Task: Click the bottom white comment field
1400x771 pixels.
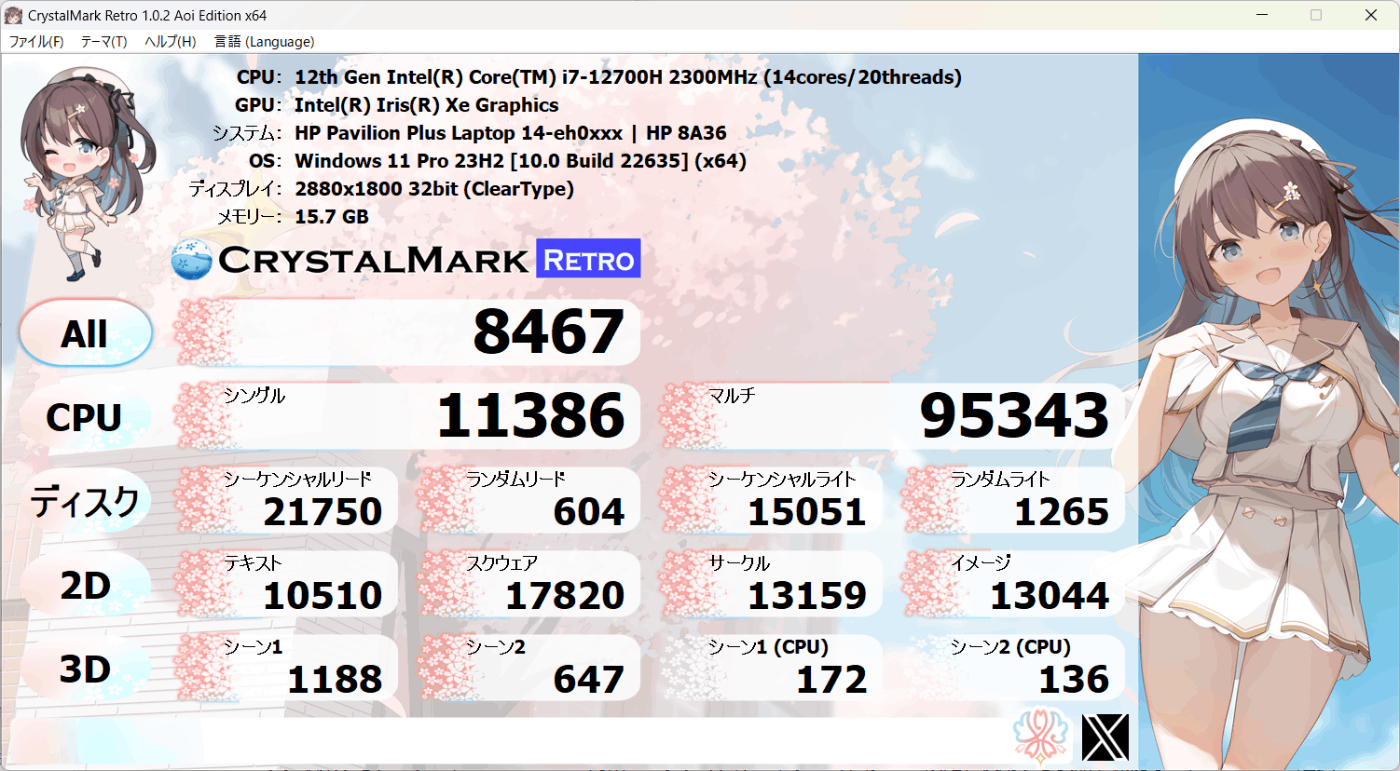Action: pos(505,740)
